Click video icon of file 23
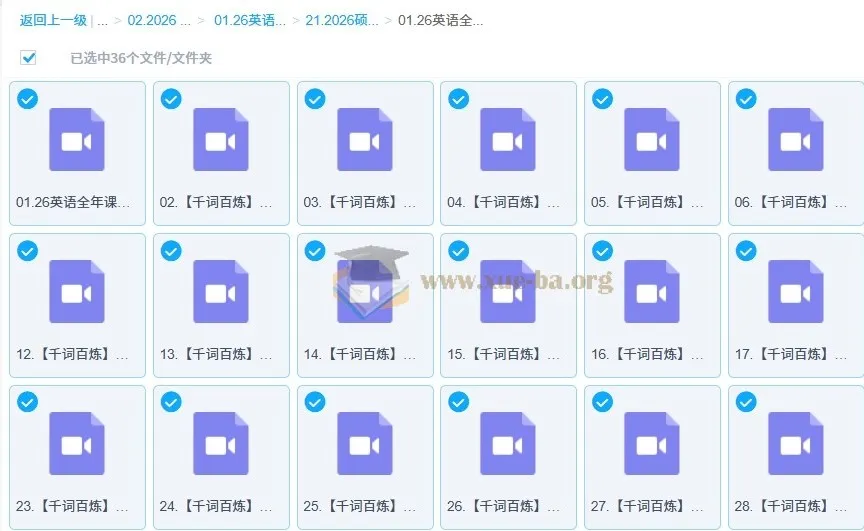 tap(77, 444)
